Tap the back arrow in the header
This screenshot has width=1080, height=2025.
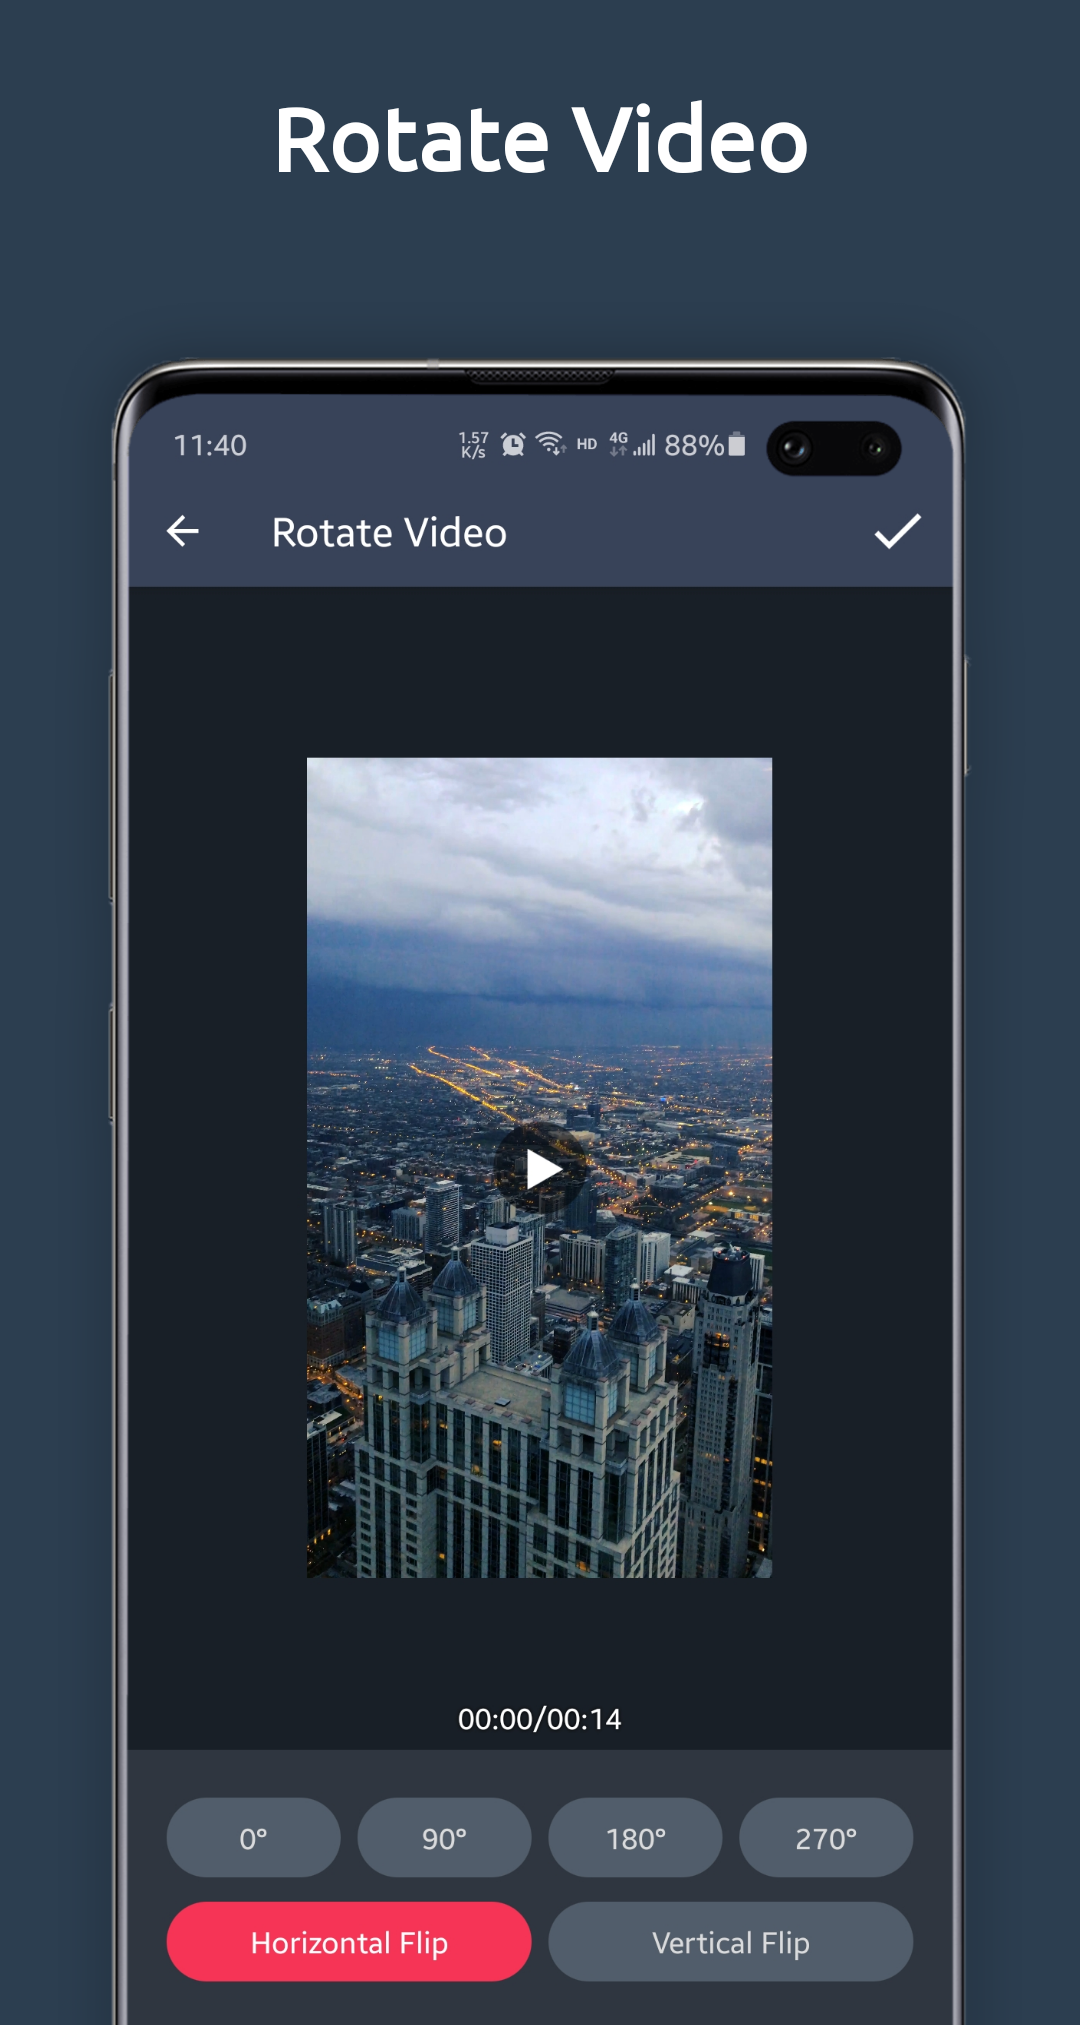(183, 532)
